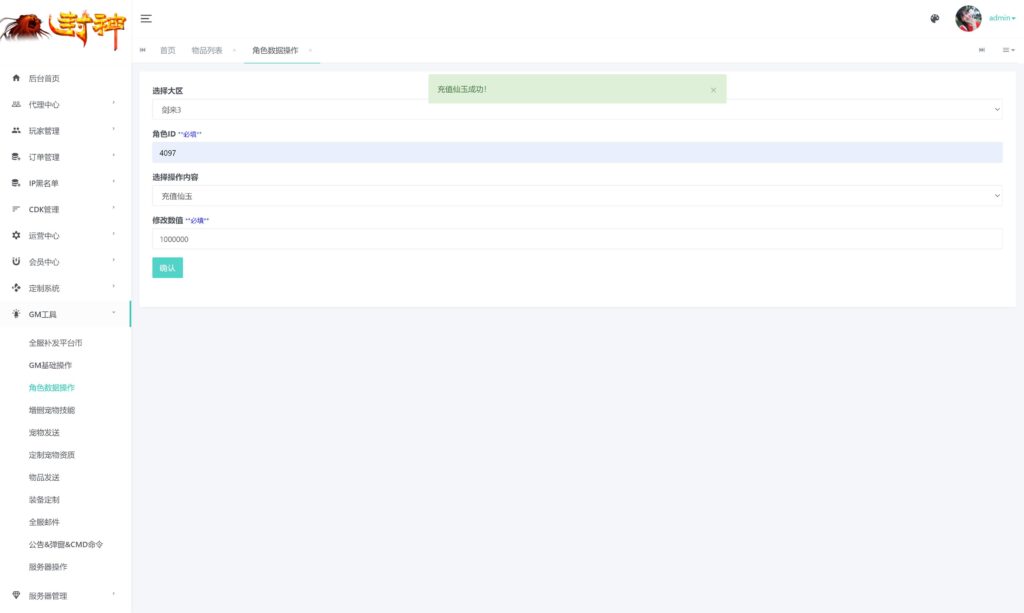Screen dimensions: 1024x613
Task: Close the 充值仙玉成功 notification
Action: [713, 90]
